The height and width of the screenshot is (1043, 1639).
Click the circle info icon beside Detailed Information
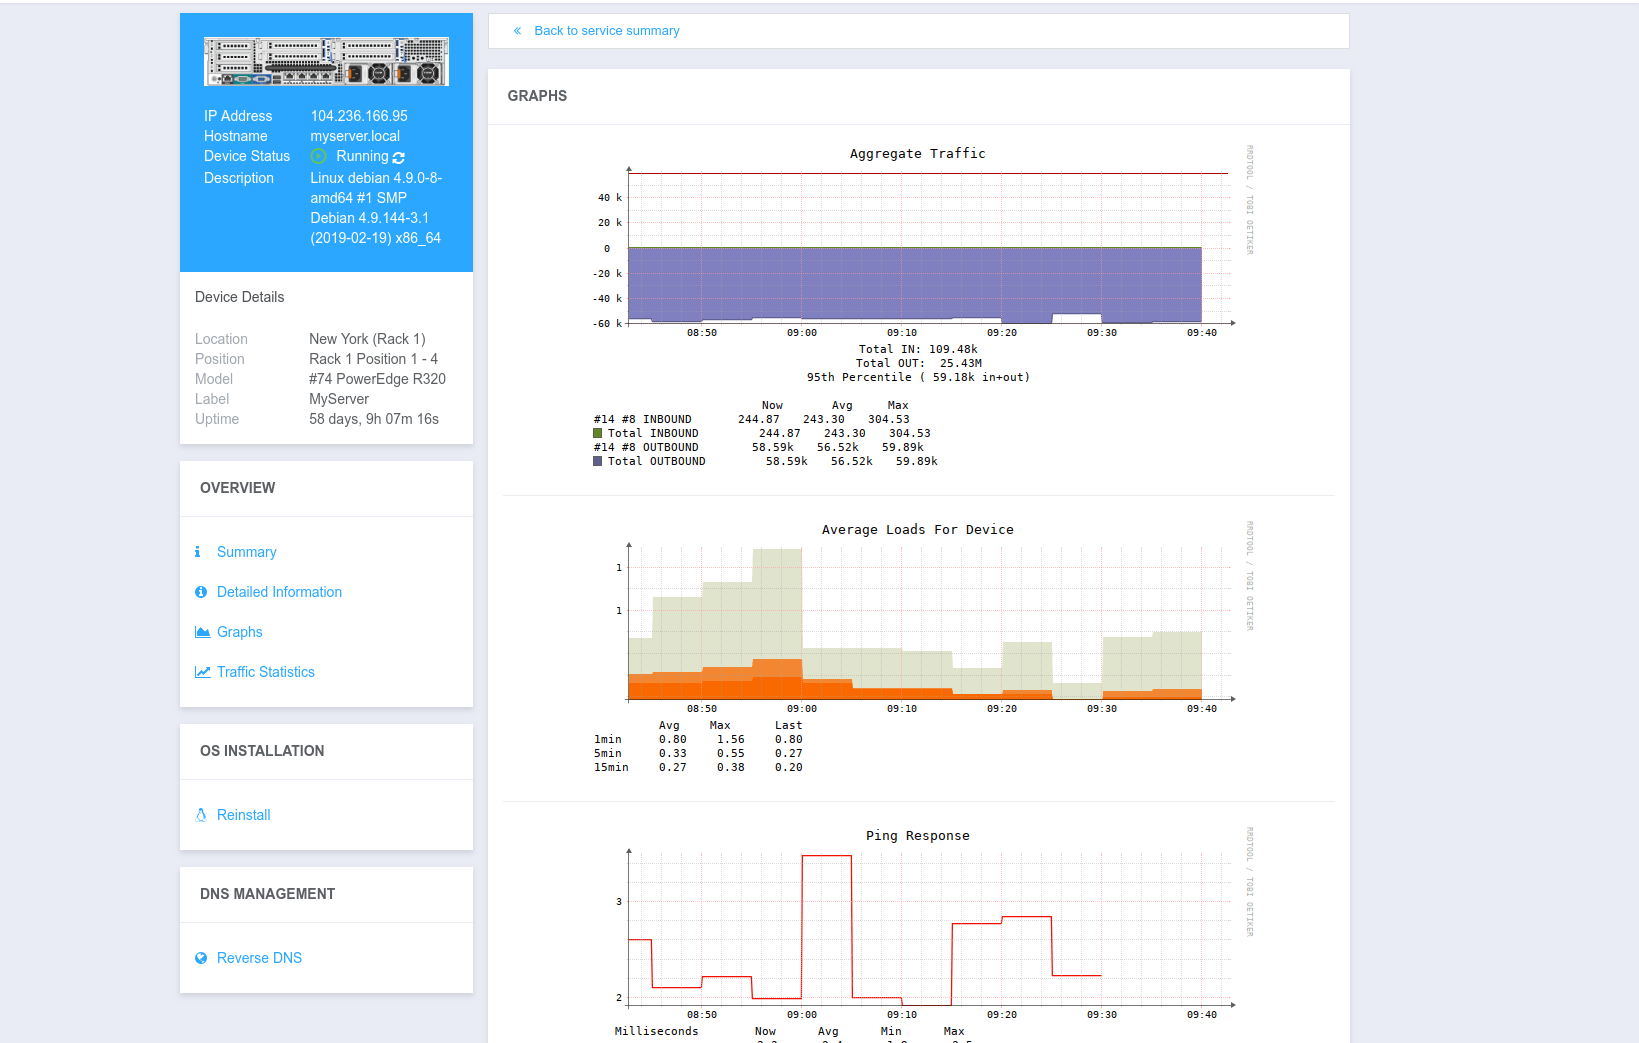tap(201, 592)
